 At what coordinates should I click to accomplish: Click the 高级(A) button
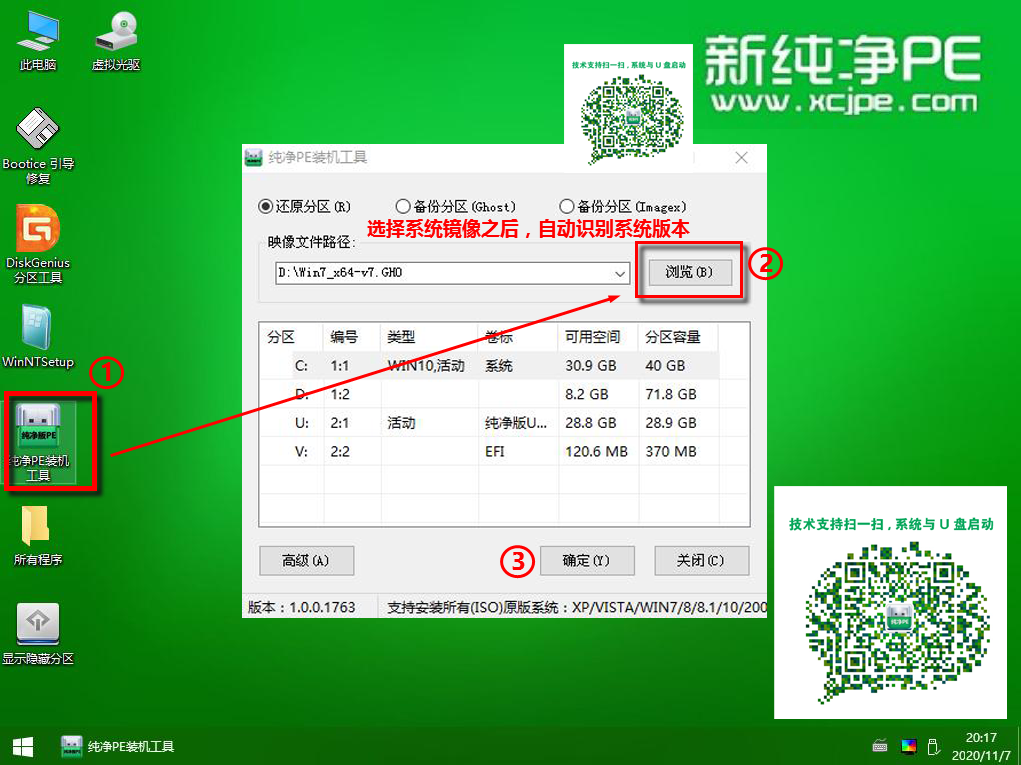click(305, 560)
